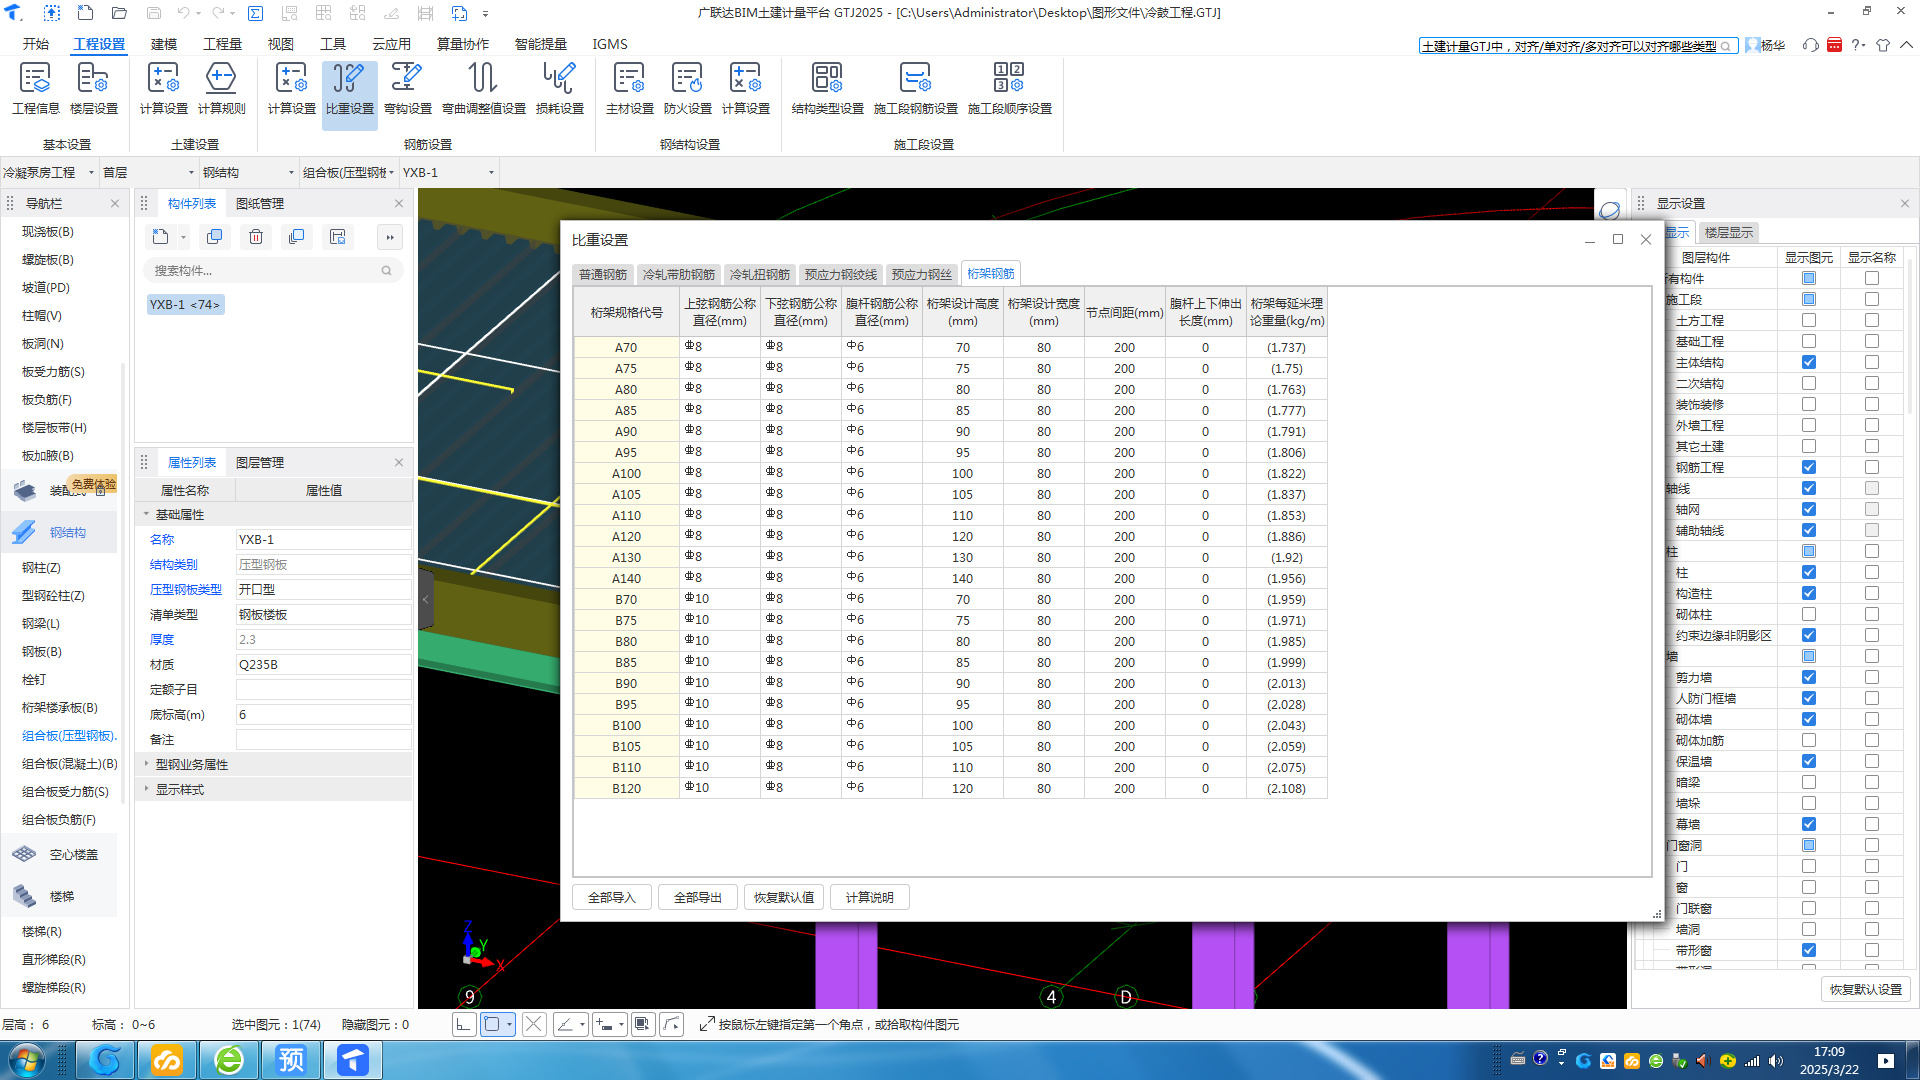Switch to 冷轧带肋钢筋 tab
1920x1080 pixels.
679,274
